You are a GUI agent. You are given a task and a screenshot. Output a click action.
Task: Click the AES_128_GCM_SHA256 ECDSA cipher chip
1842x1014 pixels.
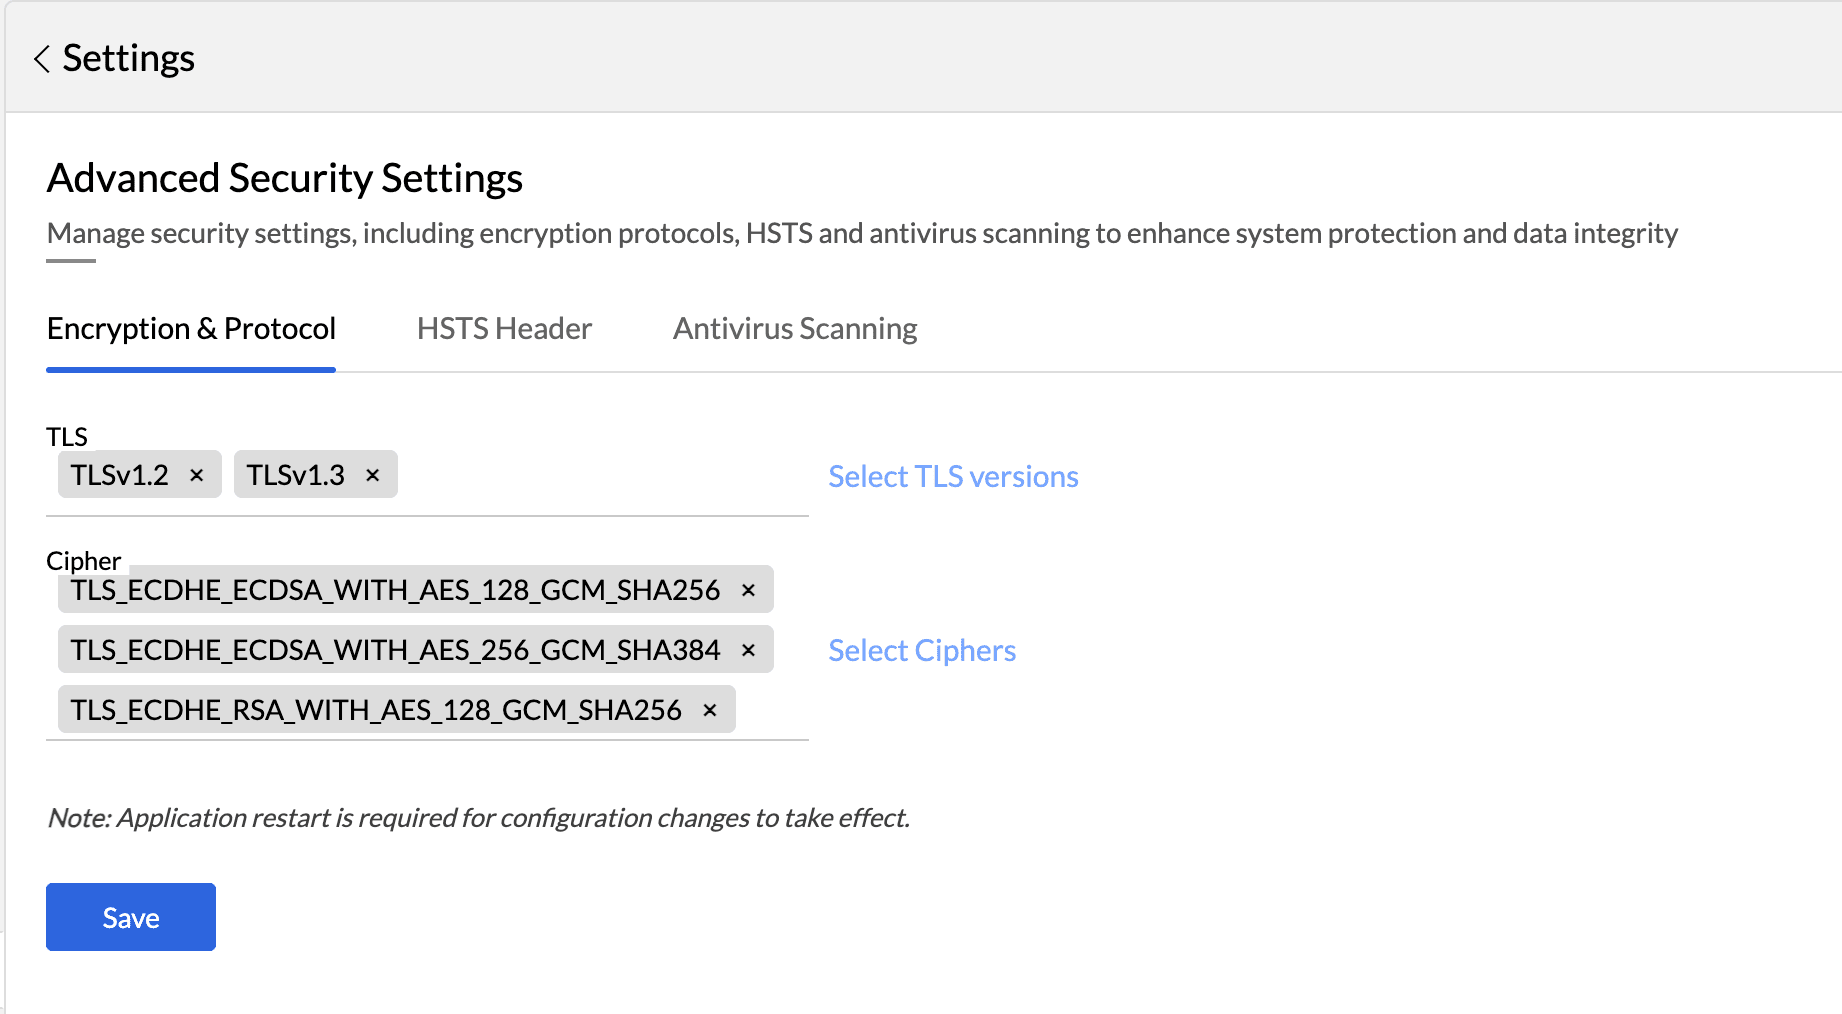(395, 590)
